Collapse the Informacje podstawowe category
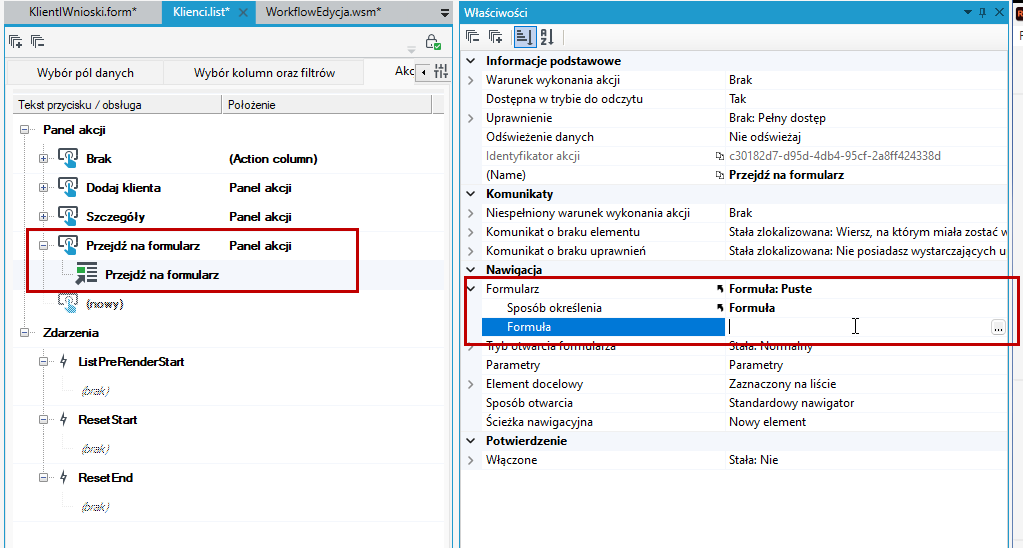This screenshot has width=1023, height=548. (471, 61)
